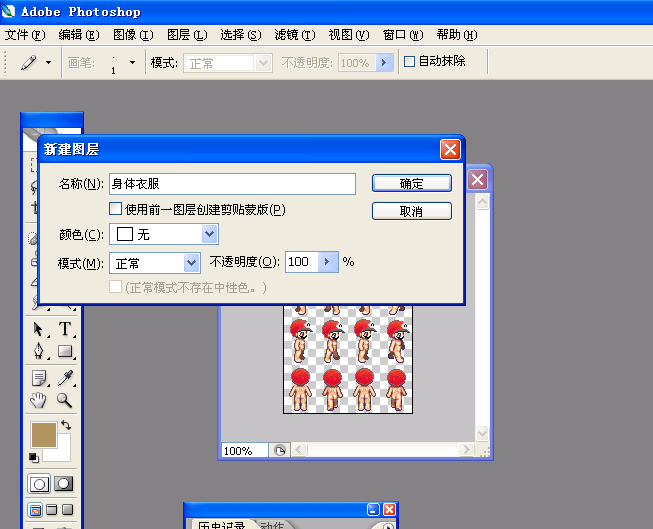Open the 颜色 dropdown showing 无

click(209, 234)
